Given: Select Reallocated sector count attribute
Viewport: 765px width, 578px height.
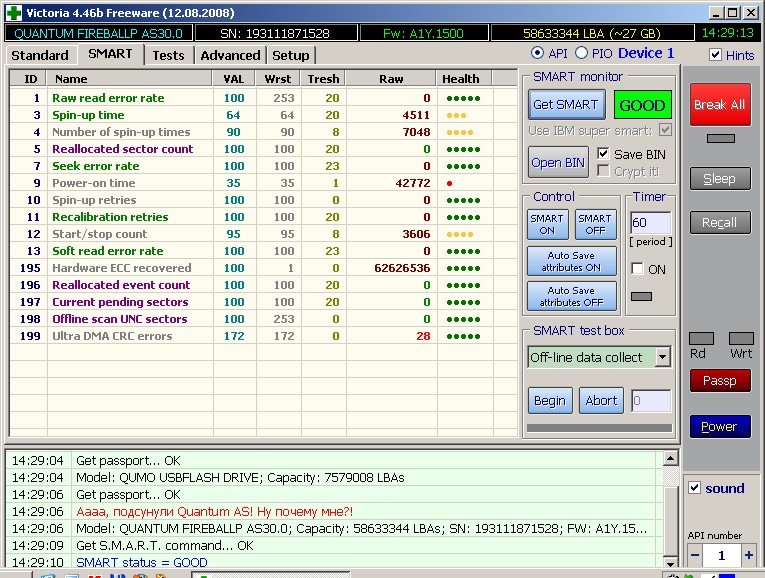Looking at the screenshot, I should (263, 149).
